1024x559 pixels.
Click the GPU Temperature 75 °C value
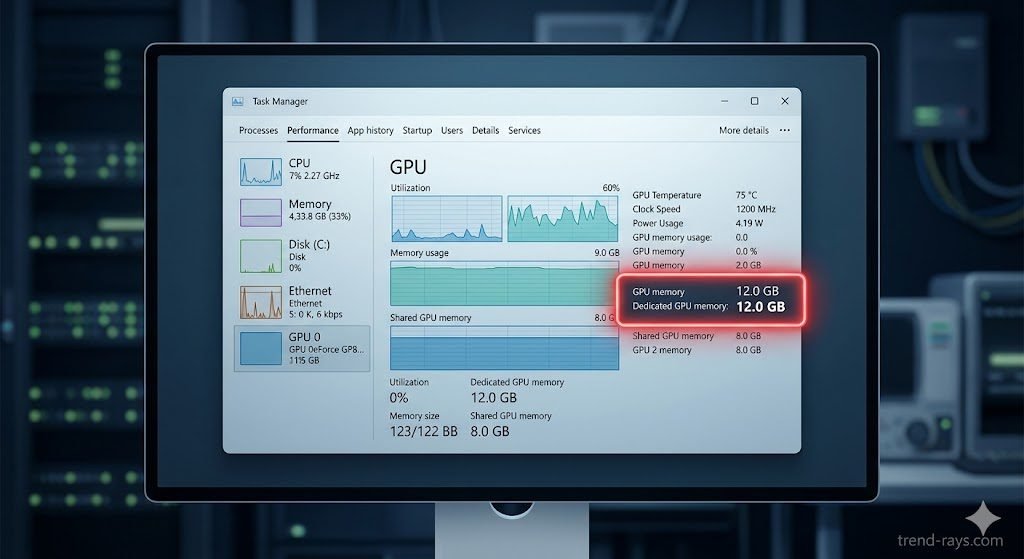(x=746, y=195)
